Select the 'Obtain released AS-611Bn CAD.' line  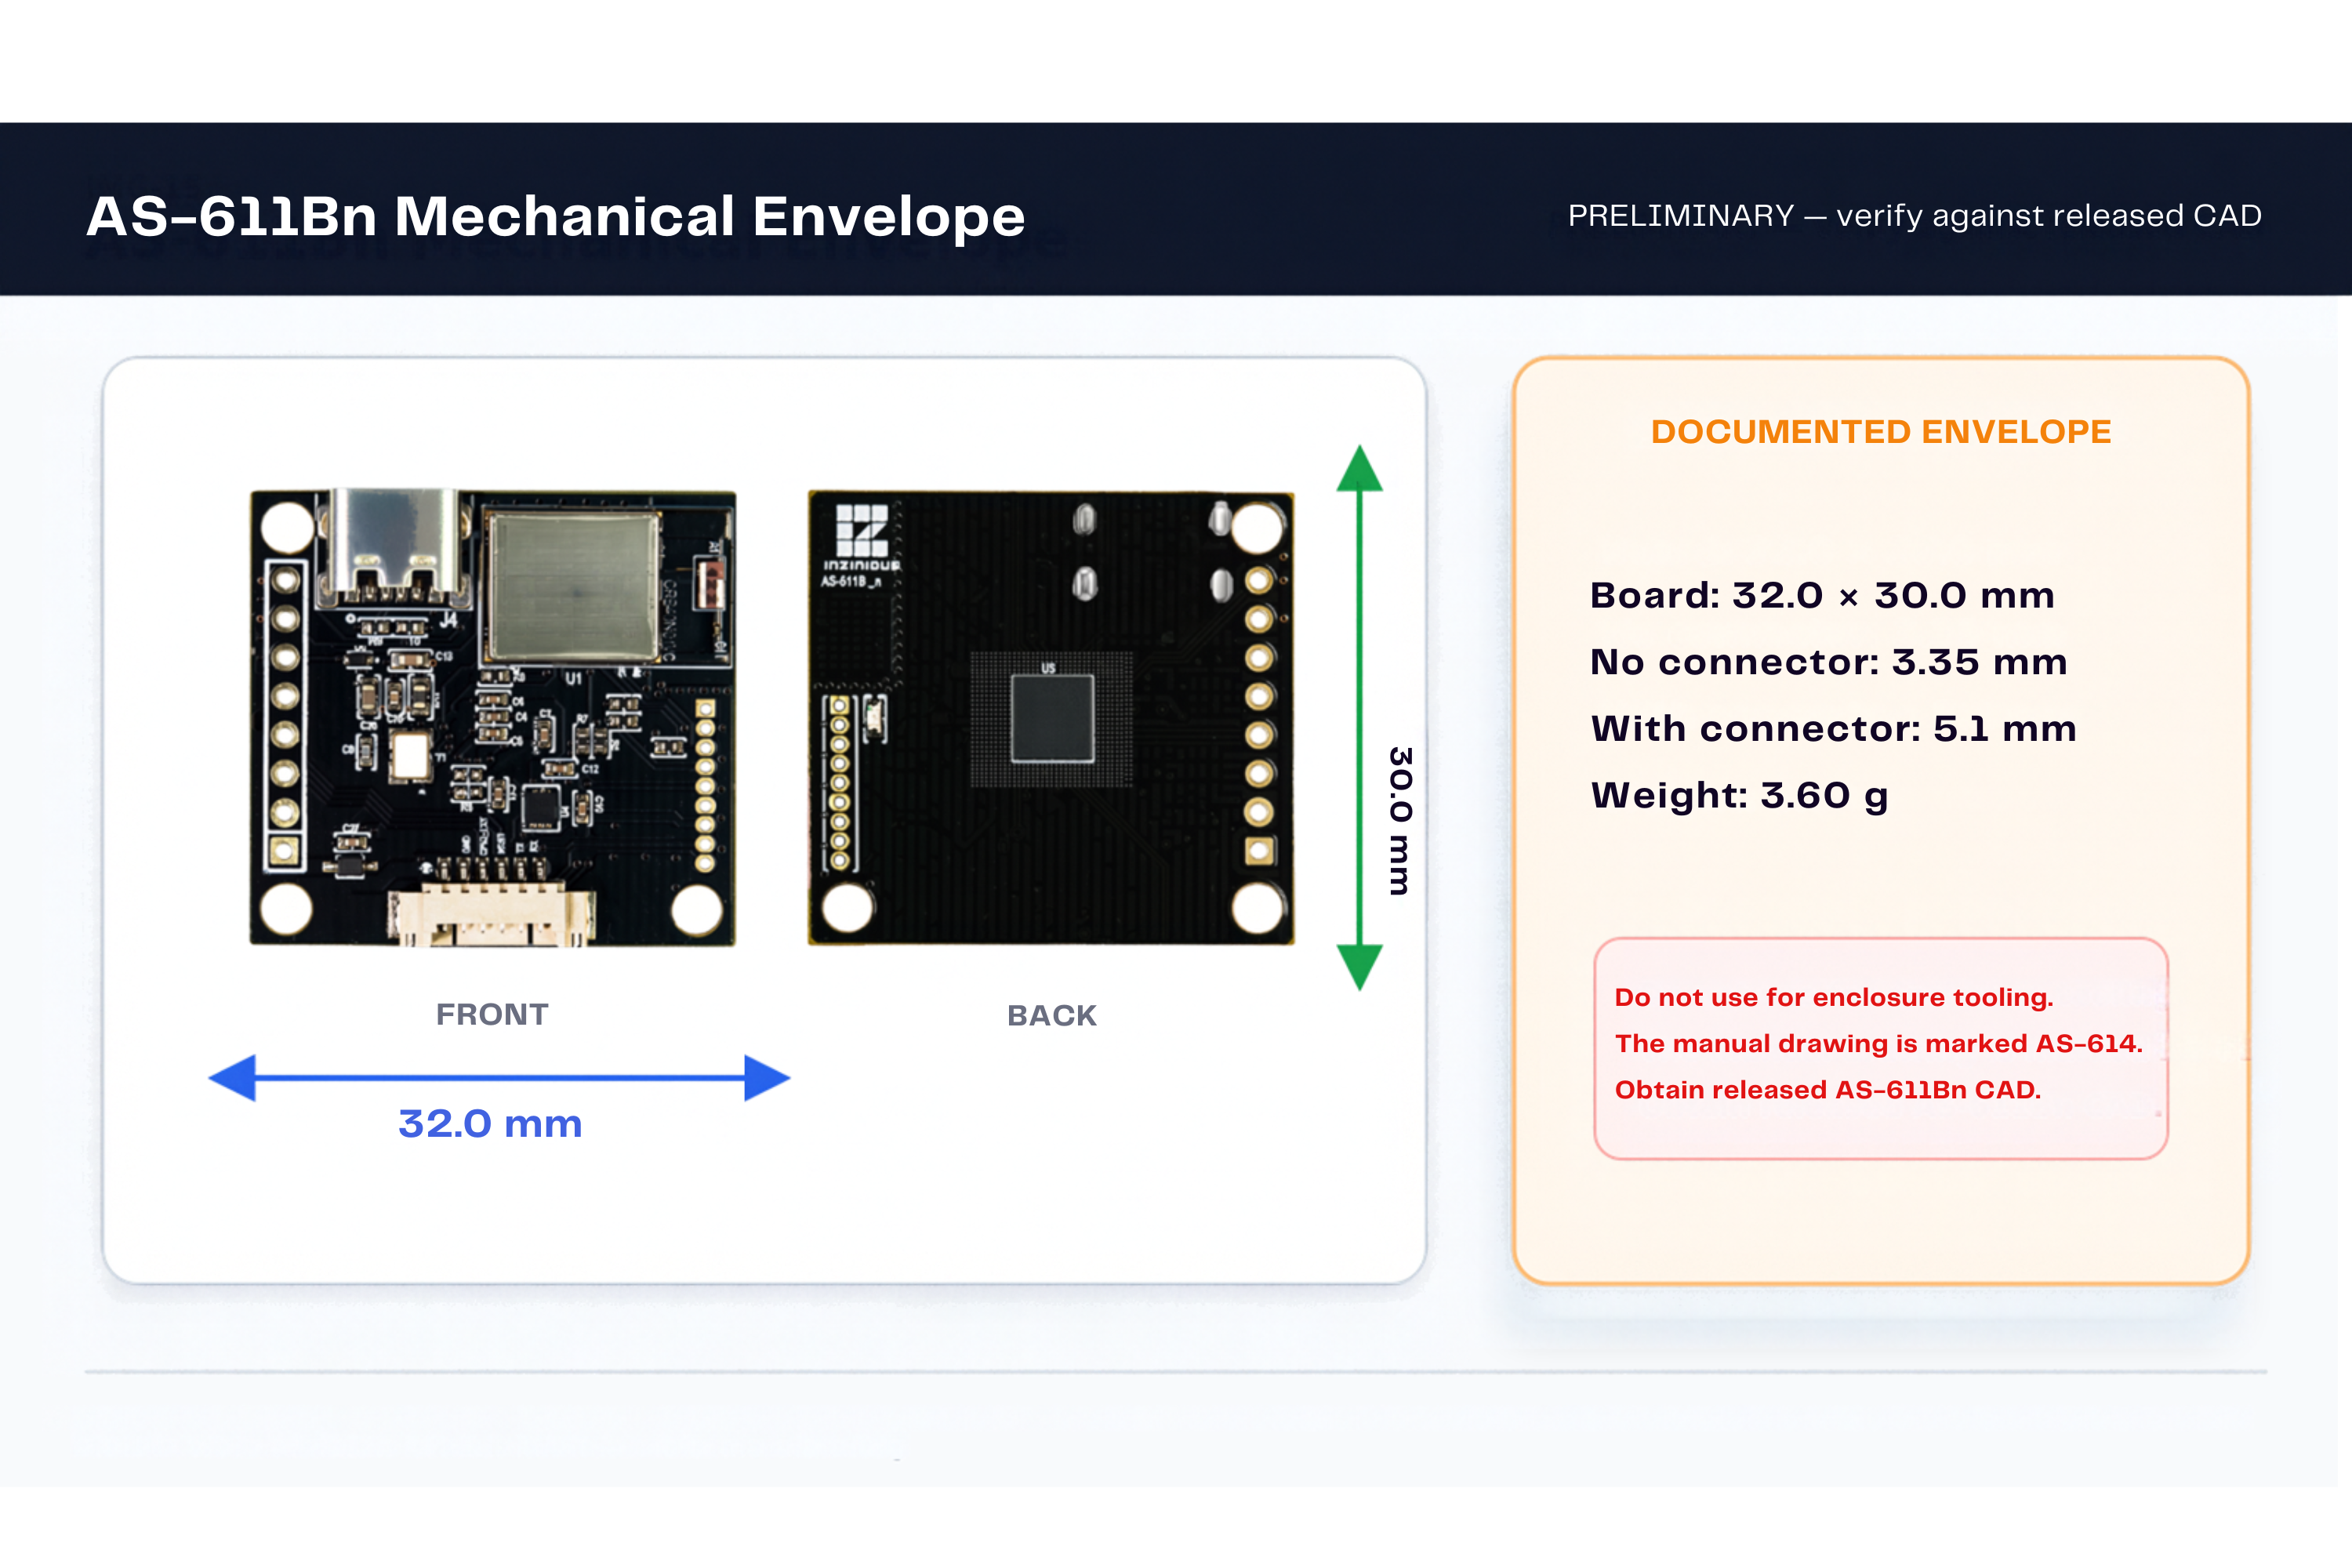1828,1090
